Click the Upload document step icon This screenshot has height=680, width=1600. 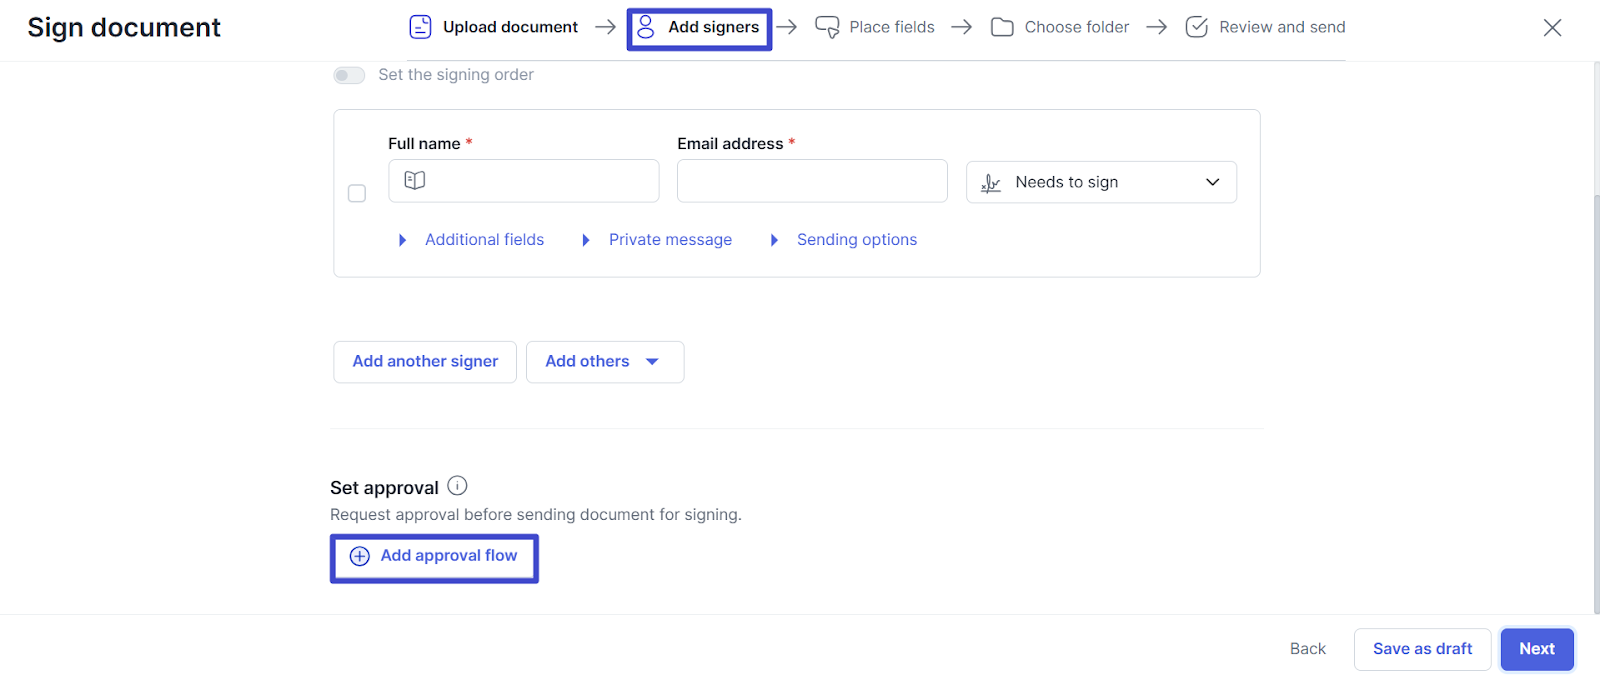coord(420,27)
